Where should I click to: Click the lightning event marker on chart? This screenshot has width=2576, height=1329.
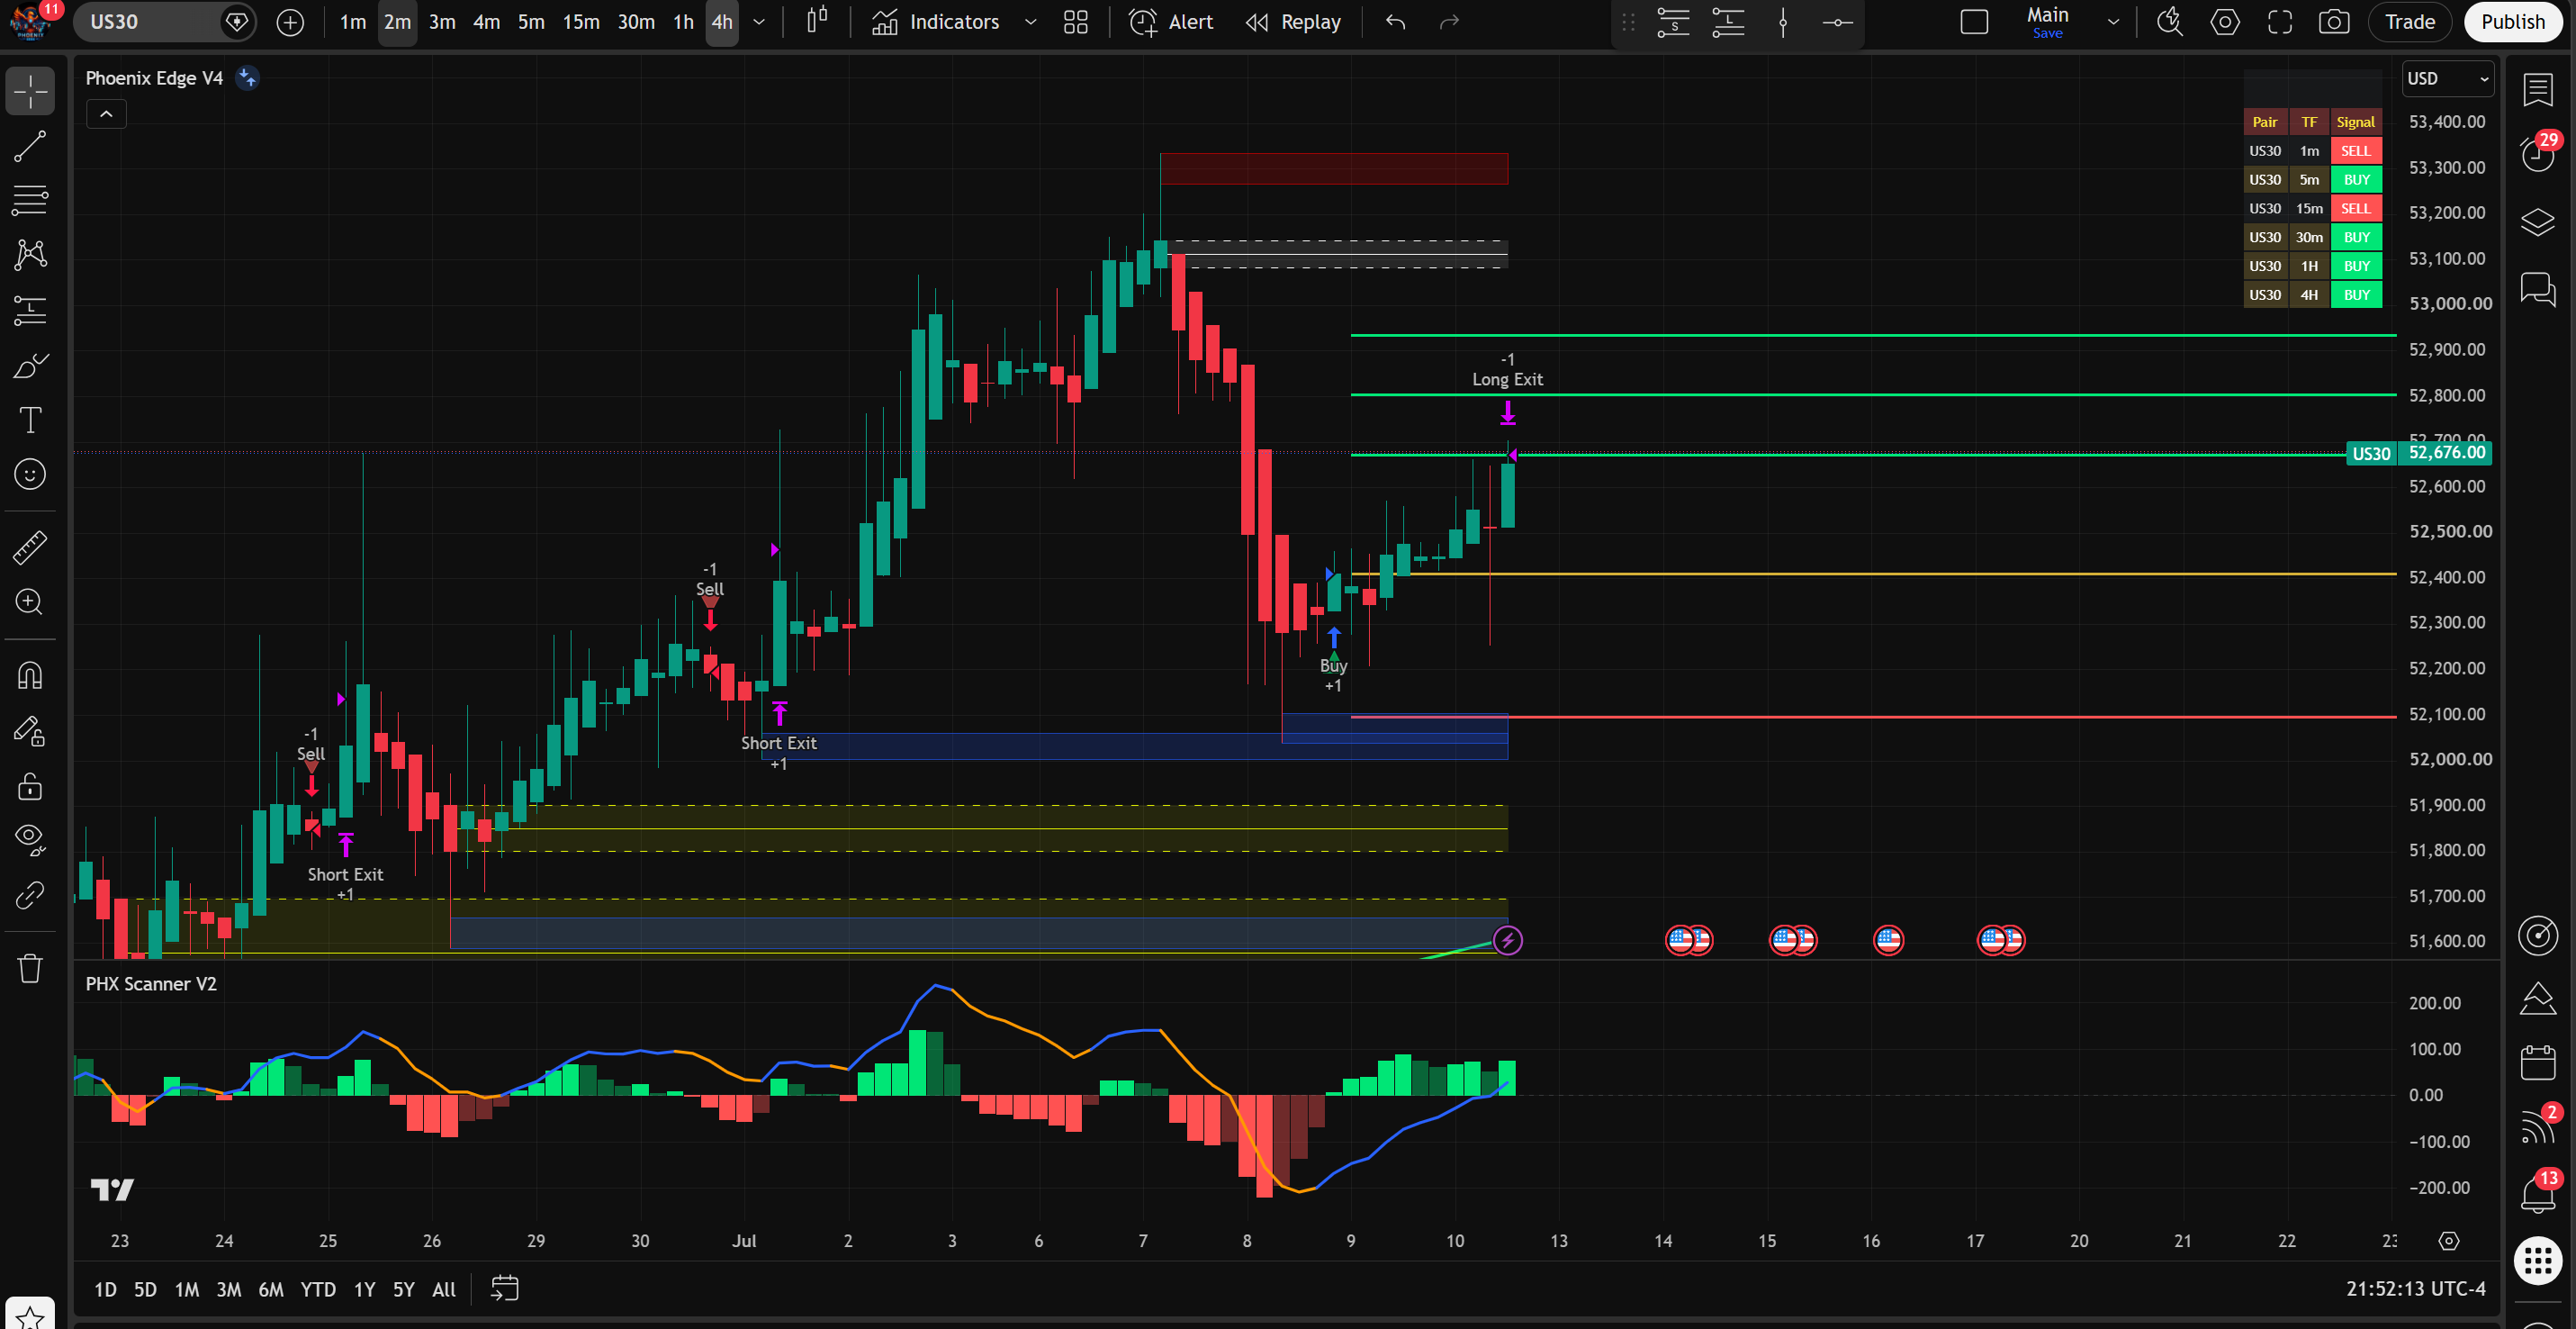click(x=1508, y=940)
